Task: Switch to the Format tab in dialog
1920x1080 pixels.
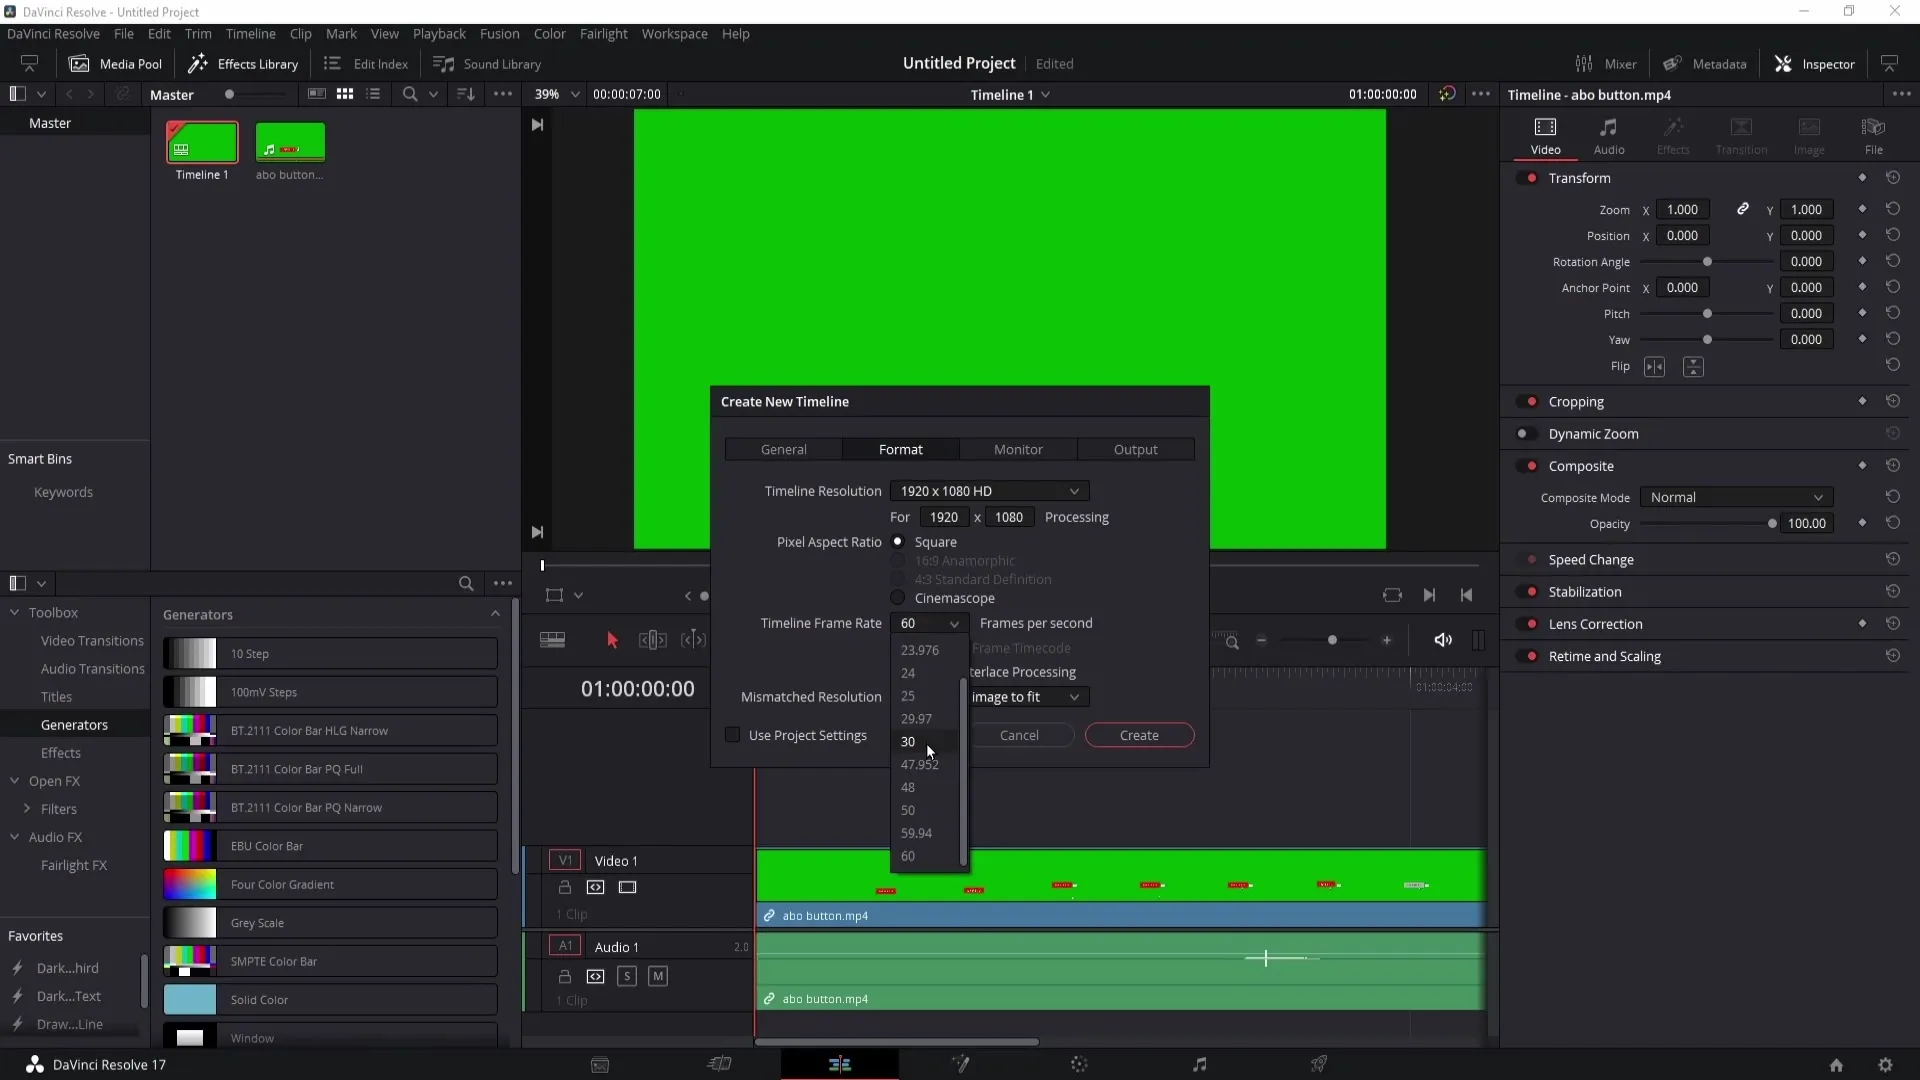Action: pos(901,450)
